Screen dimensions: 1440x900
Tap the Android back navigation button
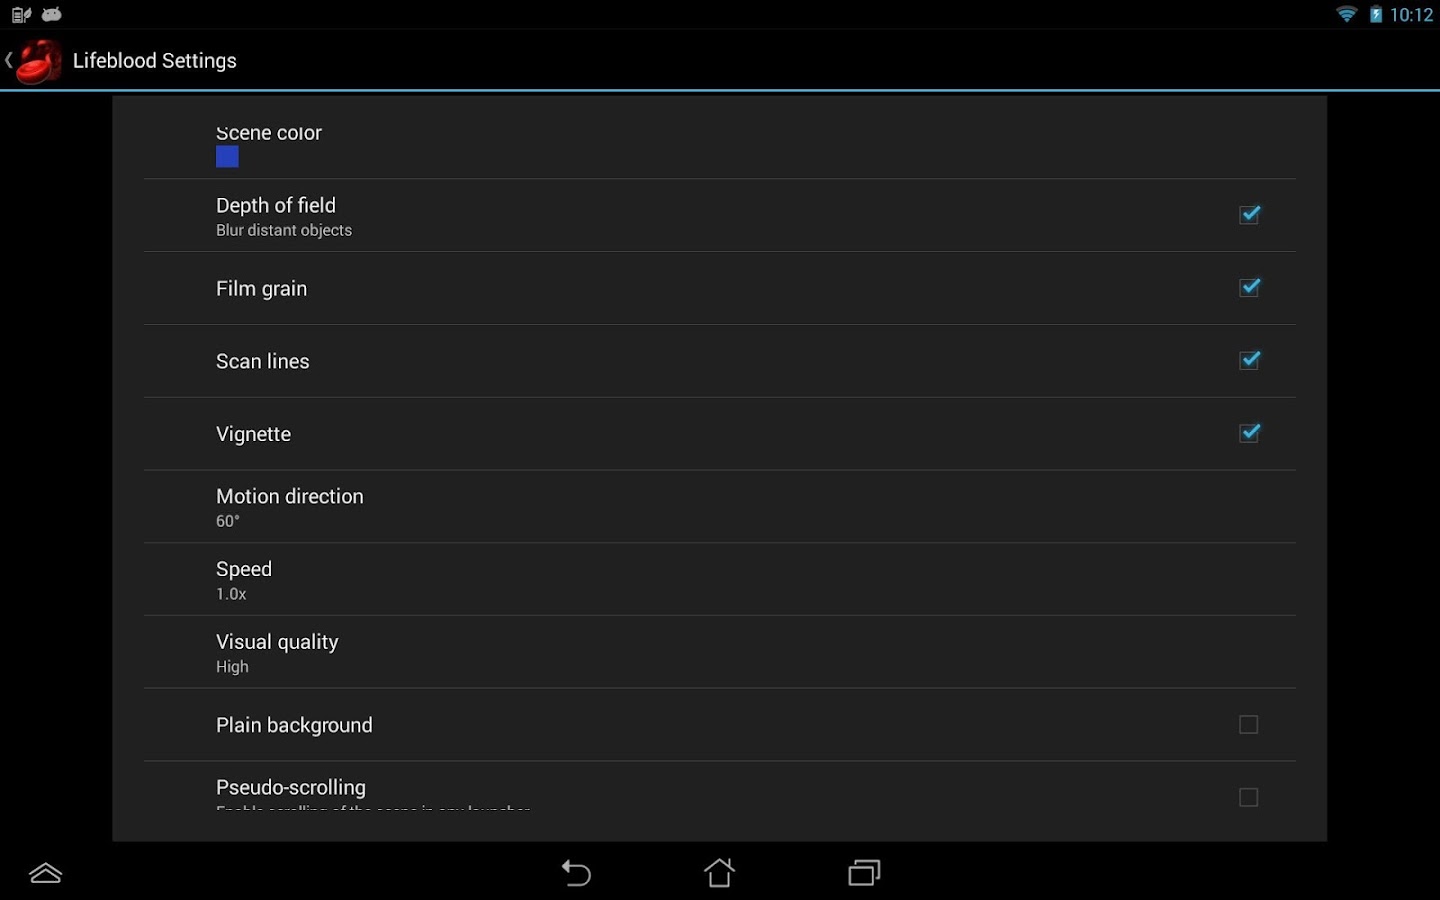pos(576,872)
